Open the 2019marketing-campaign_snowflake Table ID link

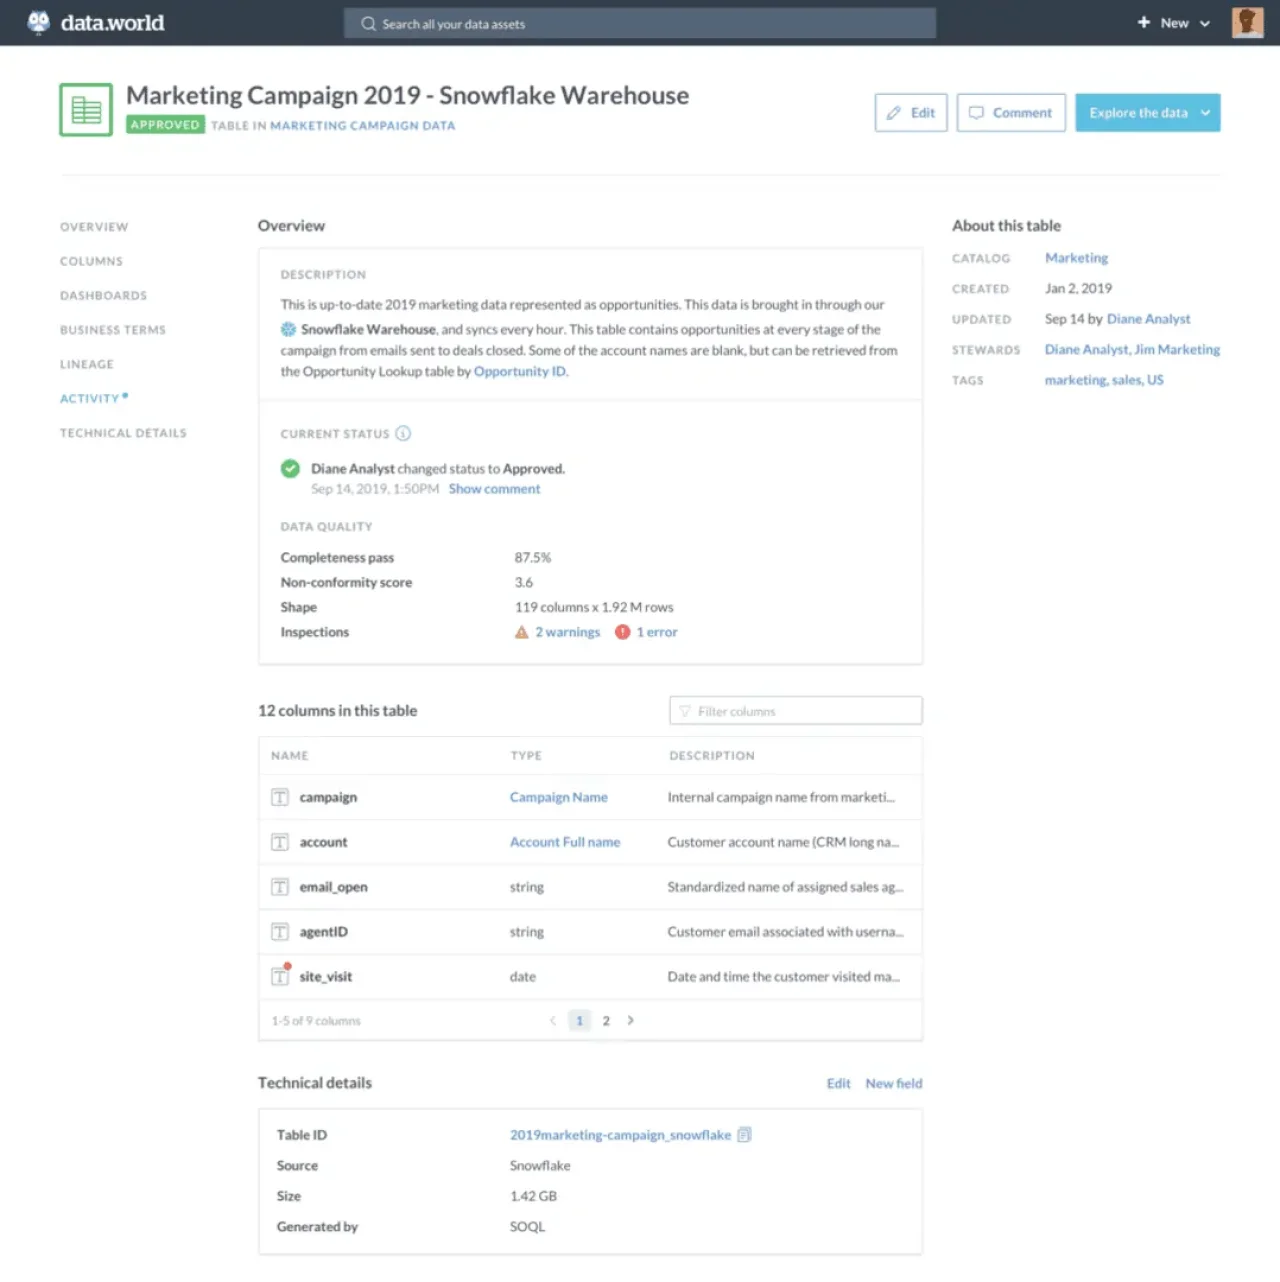(x=620, y=1135)
